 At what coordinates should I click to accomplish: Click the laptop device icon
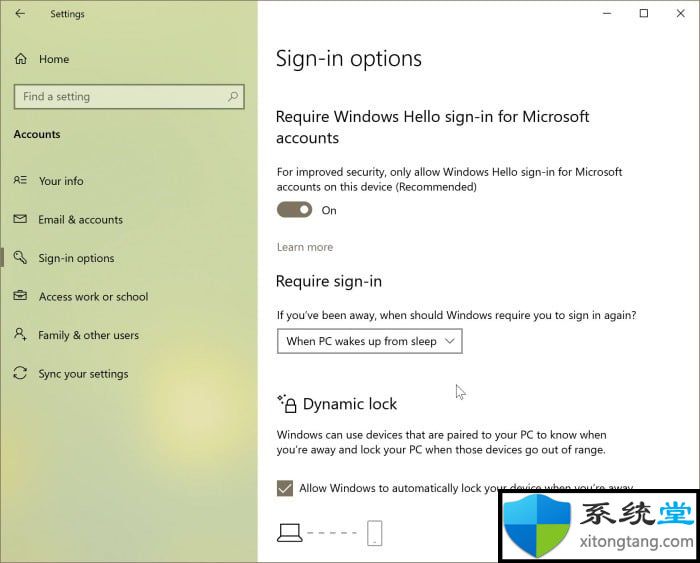click(289, 533)
